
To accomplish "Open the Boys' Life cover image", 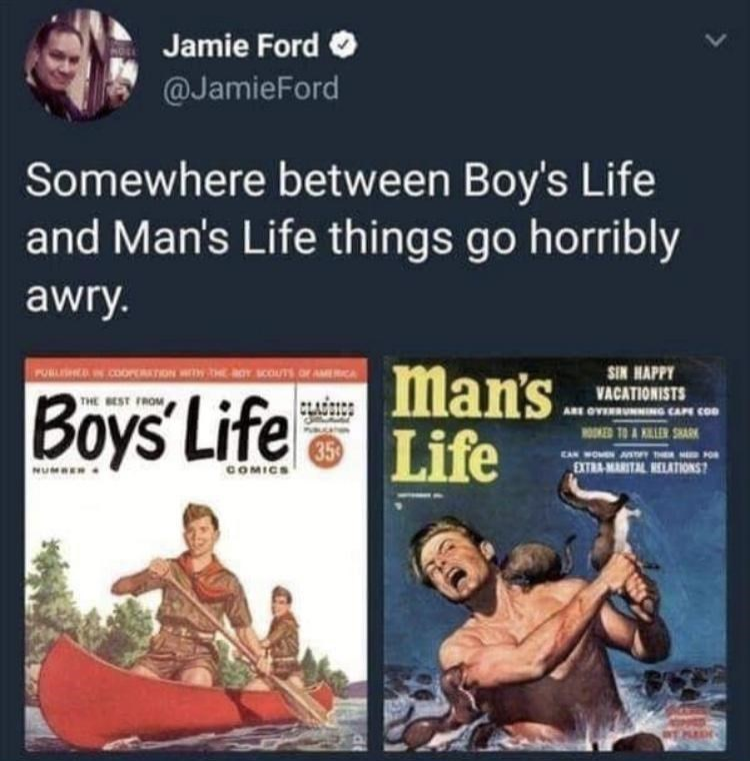I will (195, 553).
